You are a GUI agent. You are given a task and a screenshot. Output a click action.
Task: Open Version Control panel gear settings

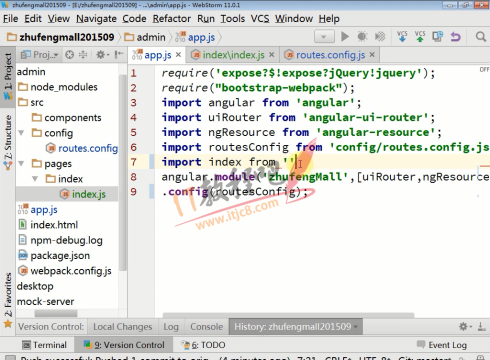(x=465, y=326)
